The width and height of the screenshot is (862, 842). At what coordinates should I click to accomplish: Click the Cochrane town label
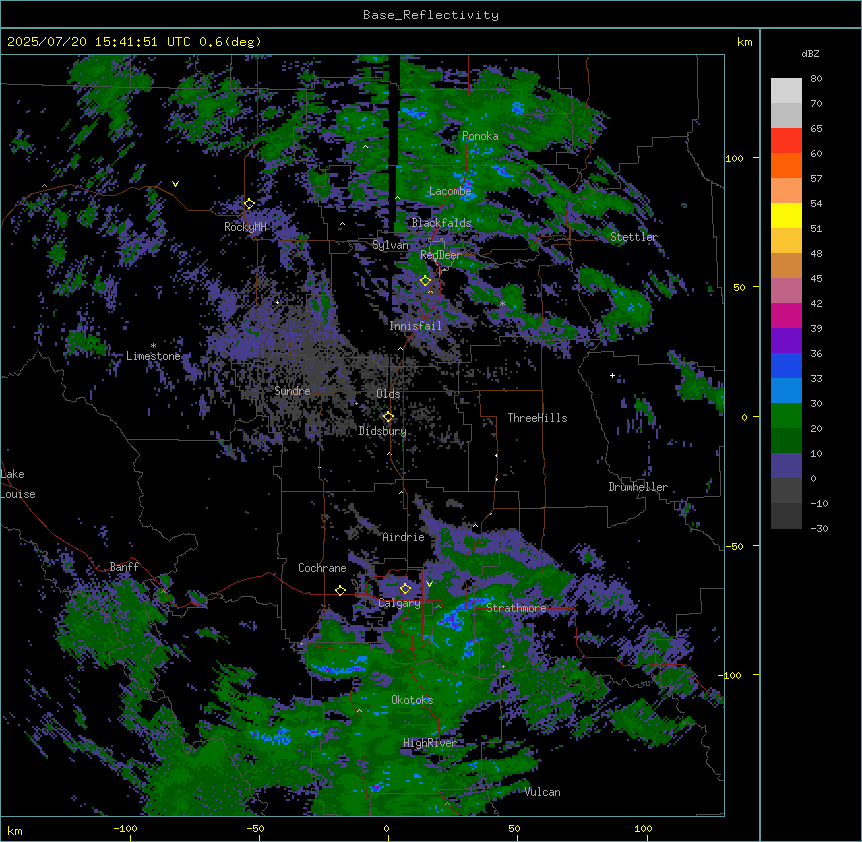click(x=322, y=568)
